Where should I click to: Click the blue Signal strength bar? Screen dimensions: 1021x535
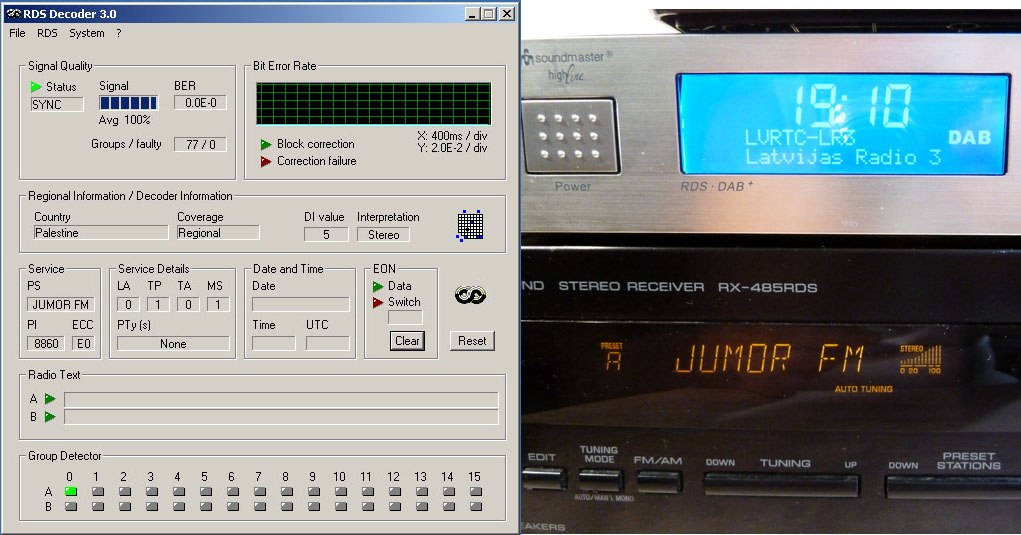[x=128, y=103]
